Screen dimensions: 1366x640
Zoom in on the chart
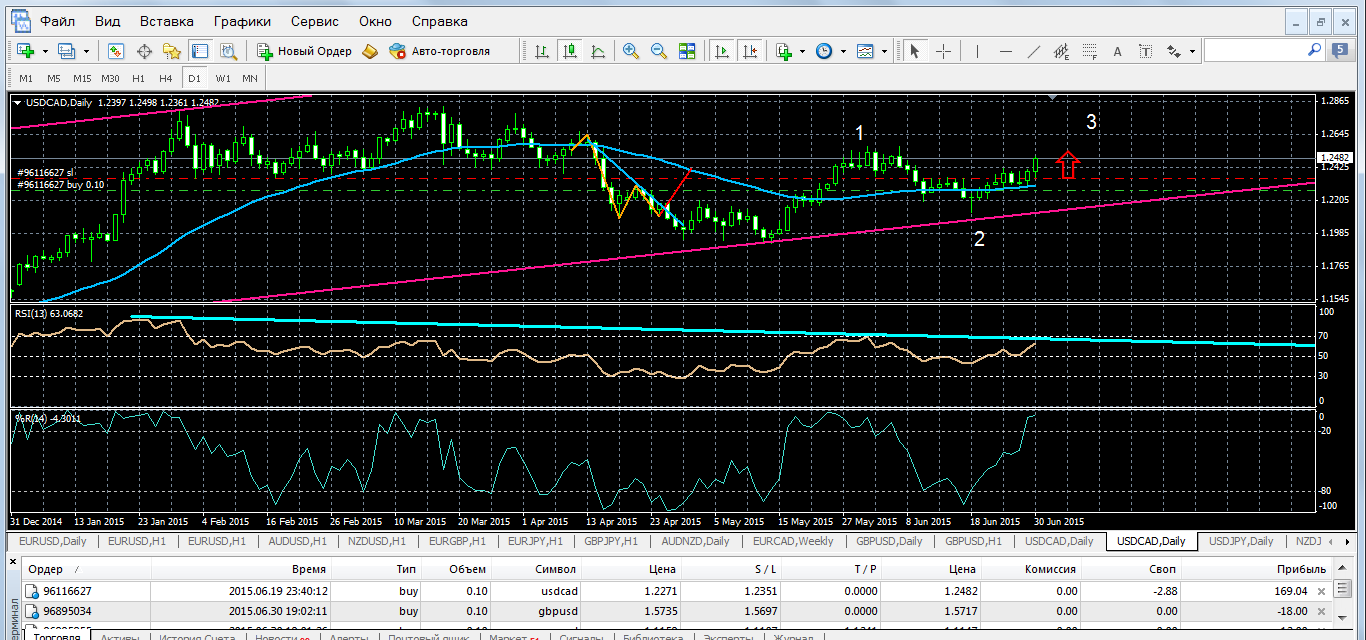coord(631,51)
